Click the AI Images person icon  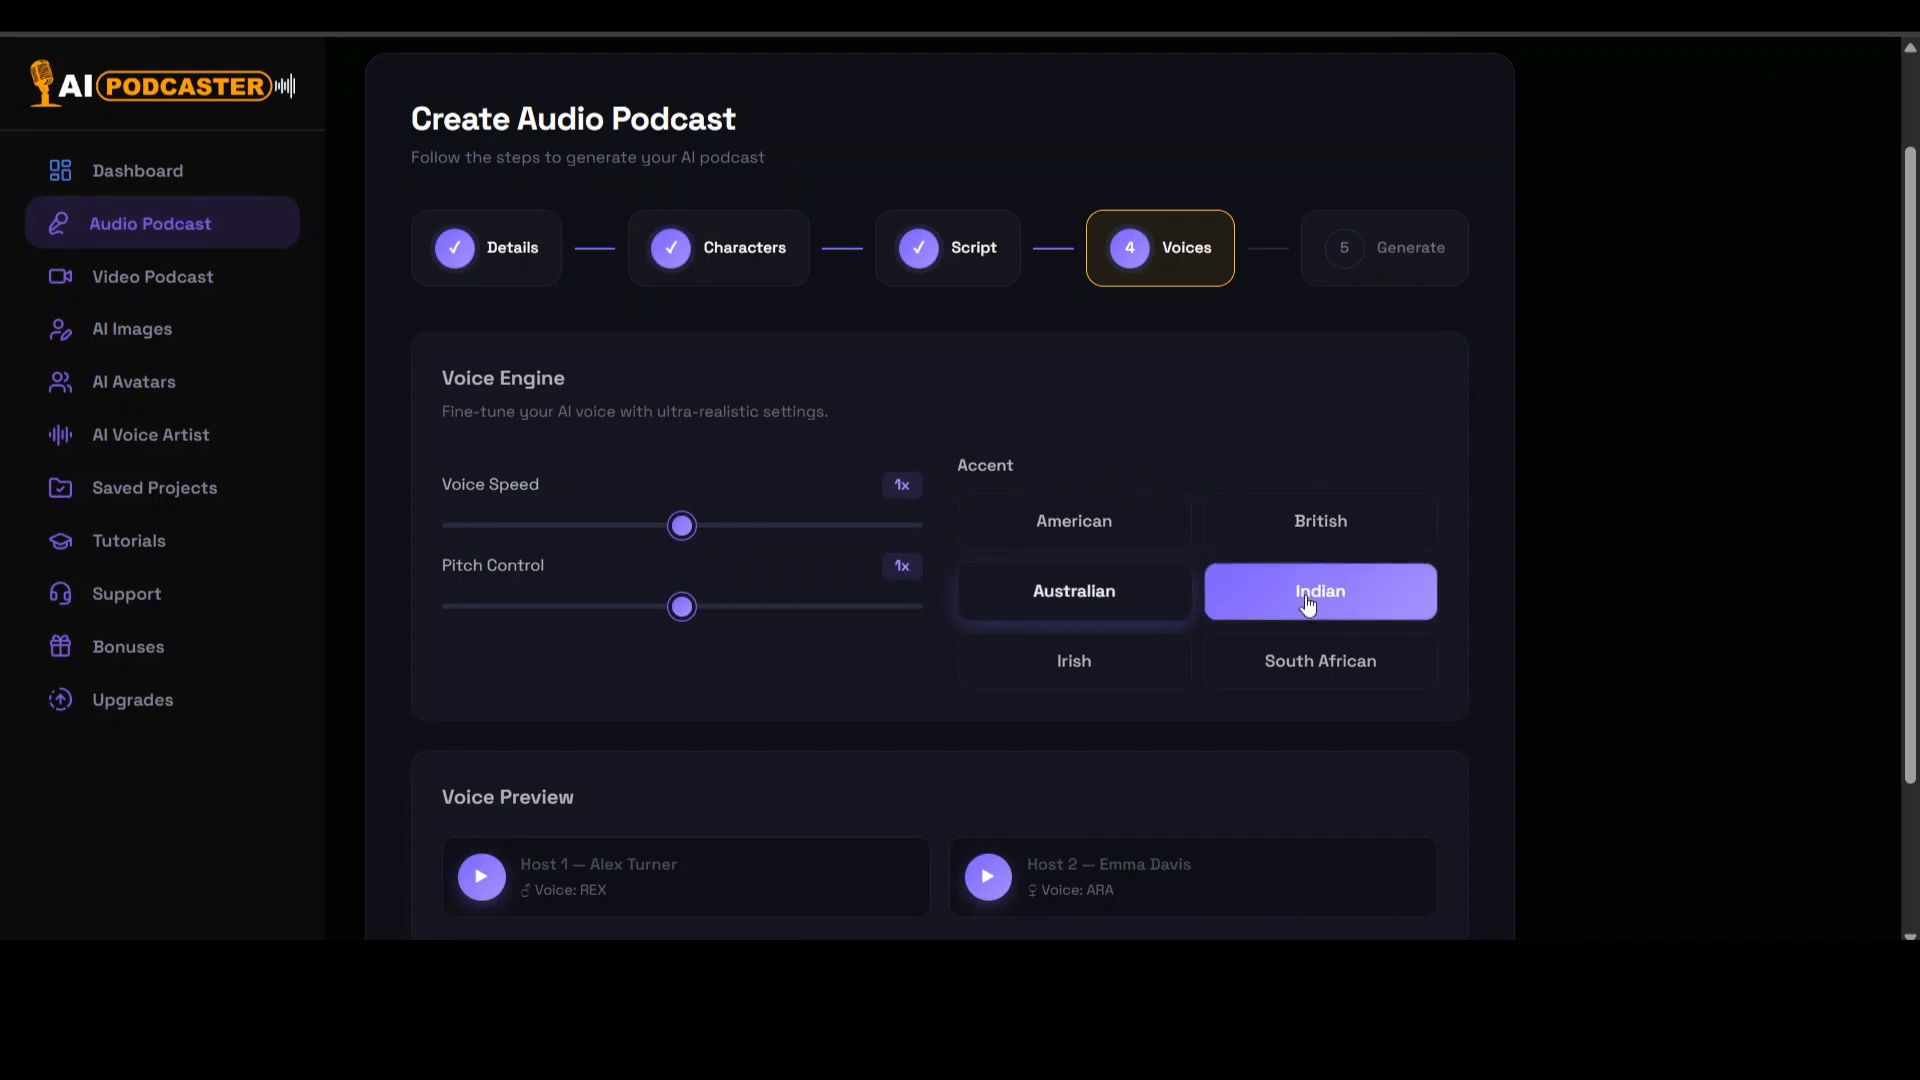(60, 329)
